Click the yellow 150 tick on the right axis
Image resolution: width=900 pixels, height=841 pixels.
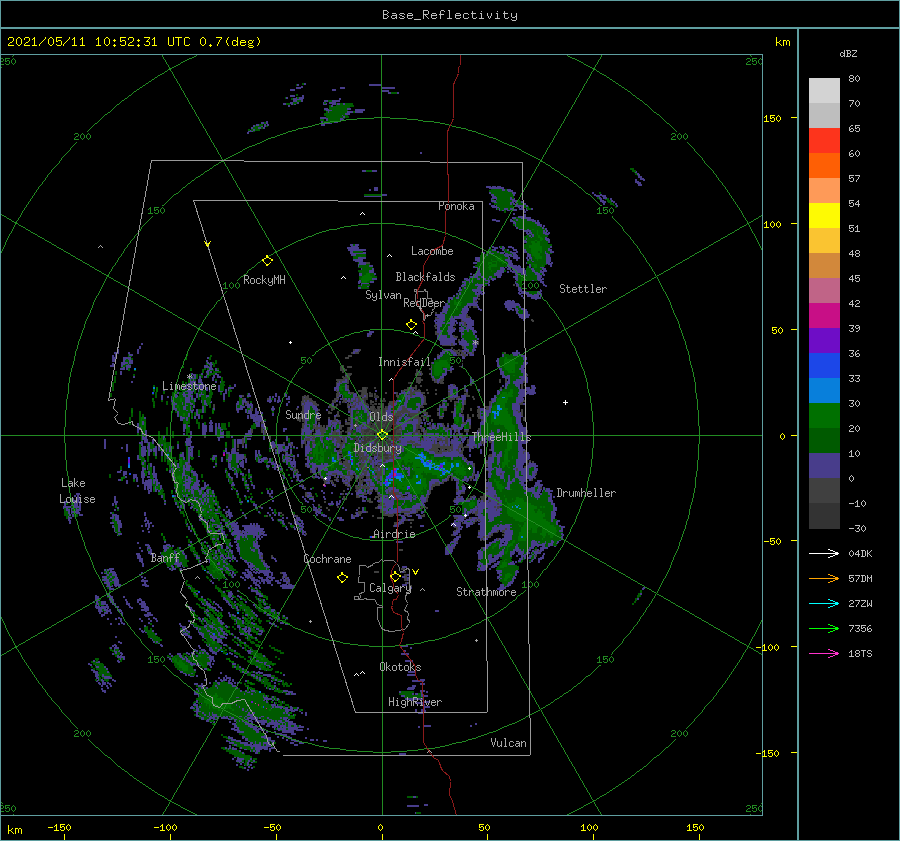pyautogui.click(x=772, y=118)
